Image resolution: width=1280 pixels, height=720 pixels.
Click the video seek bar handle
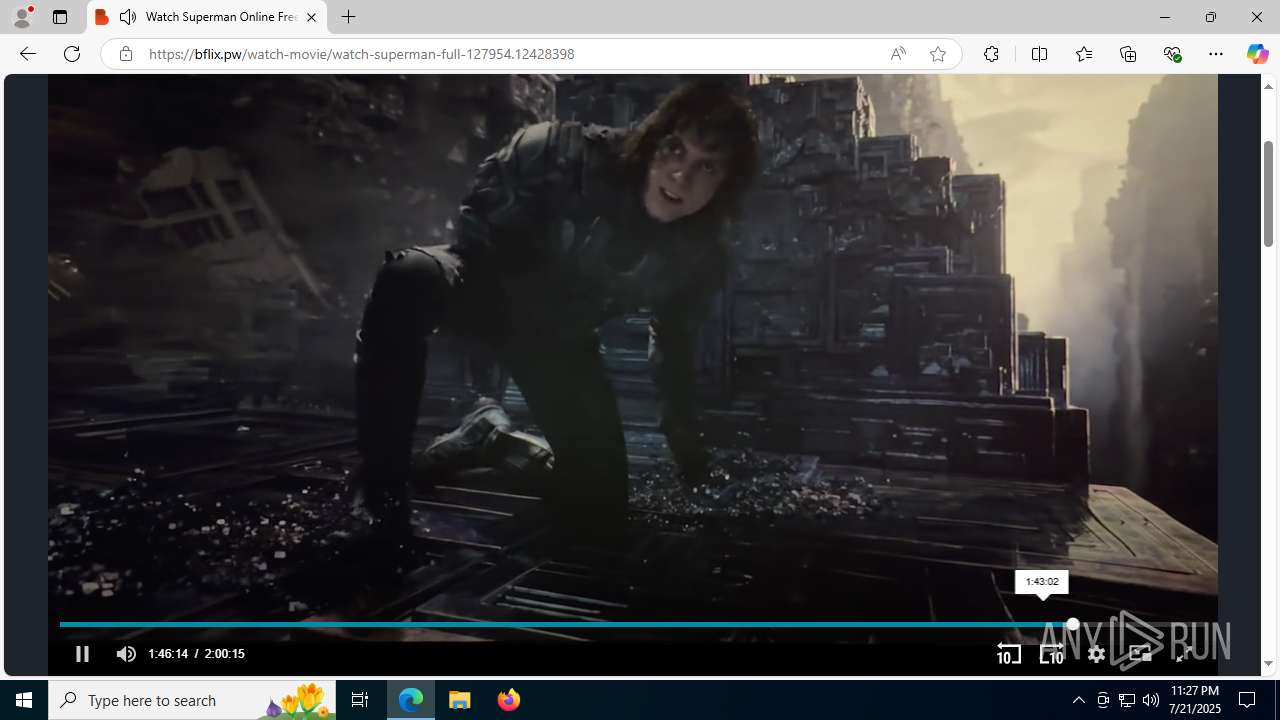point(1072,624)
